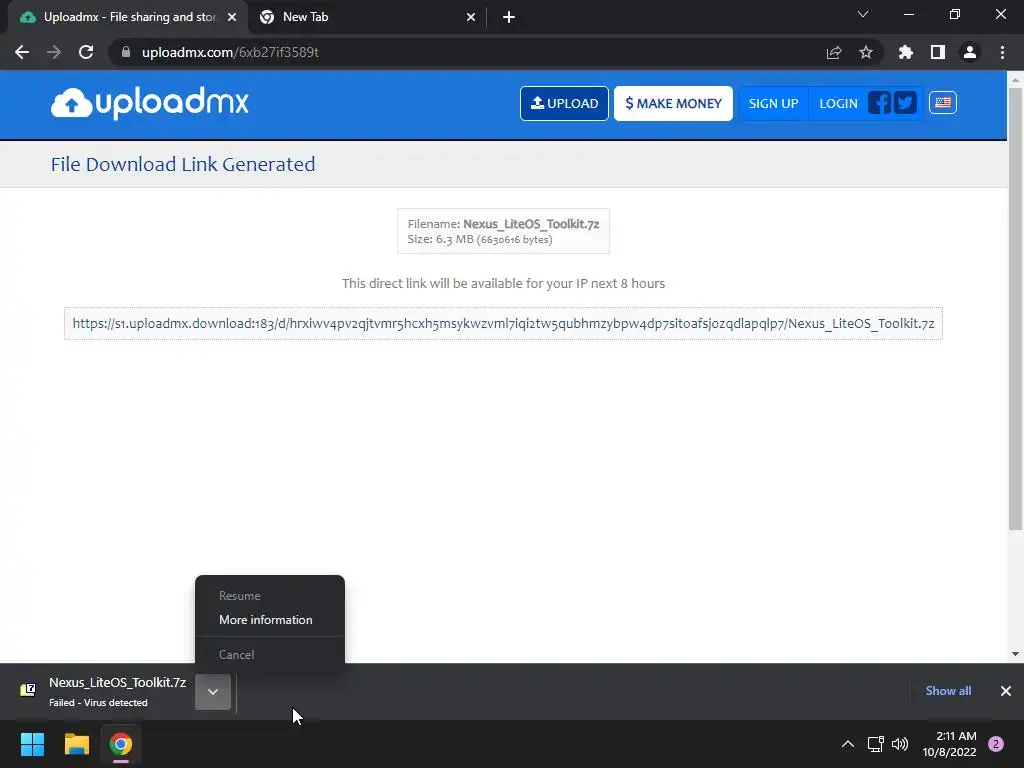The height and width of the screenshot is (768, 1024).
Task: View site info via the lock icon
Action: tap(126, 52)
